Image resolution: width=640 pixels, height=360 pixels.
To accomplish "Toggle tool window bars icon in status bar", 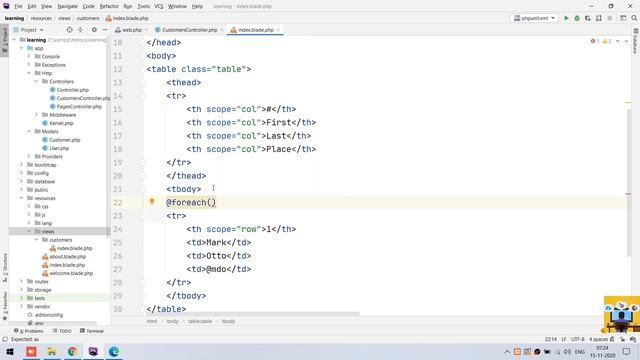I will point(5,339).
